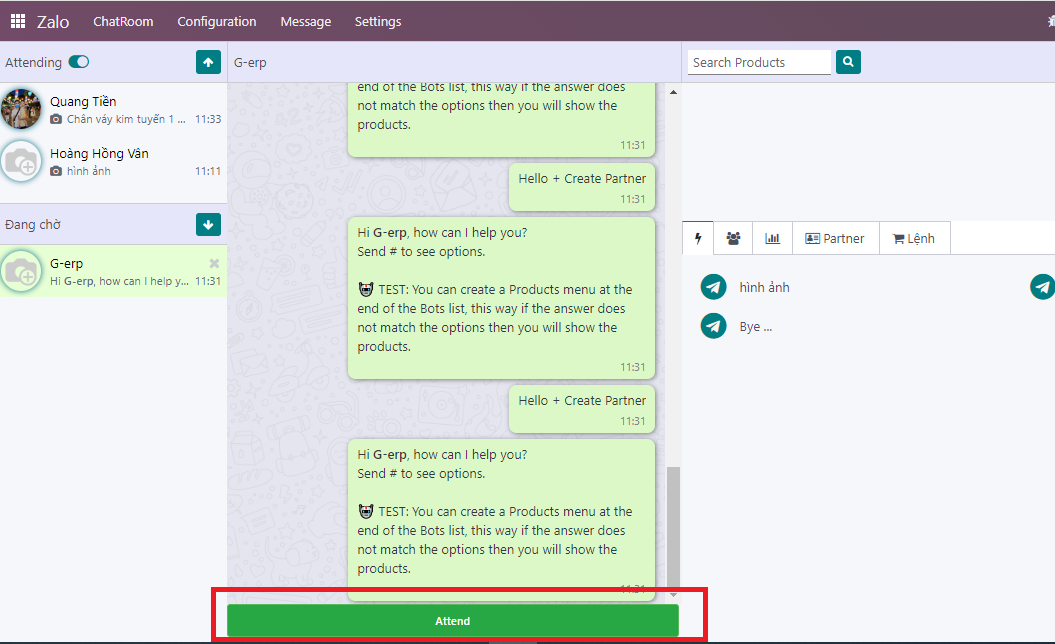The image size is (1055, 644).
Task: Click Hoàng Hồng Vân's placeholder avatar
Action: pos(21,162)
